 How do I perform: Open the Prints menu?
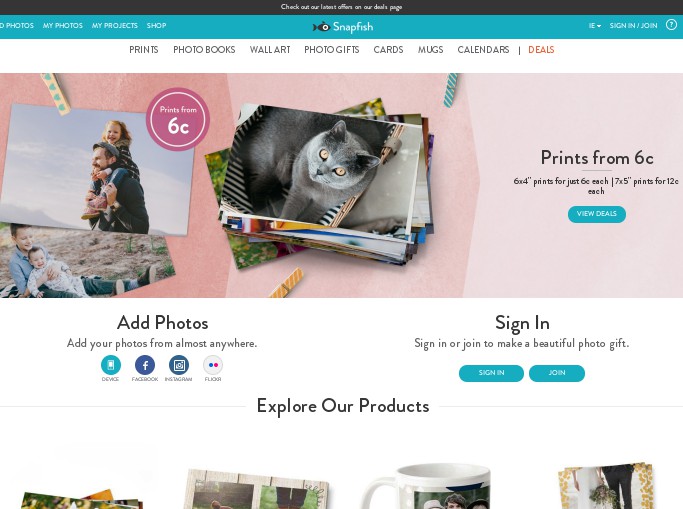144,50
